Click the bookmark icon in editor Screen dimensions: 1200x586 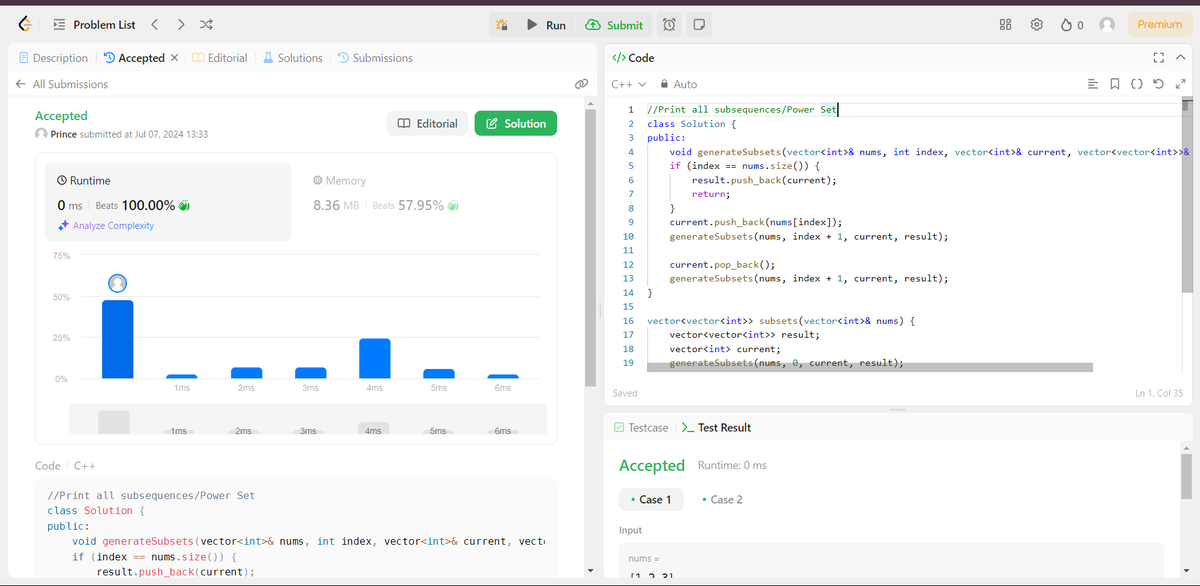[1115, 85]
